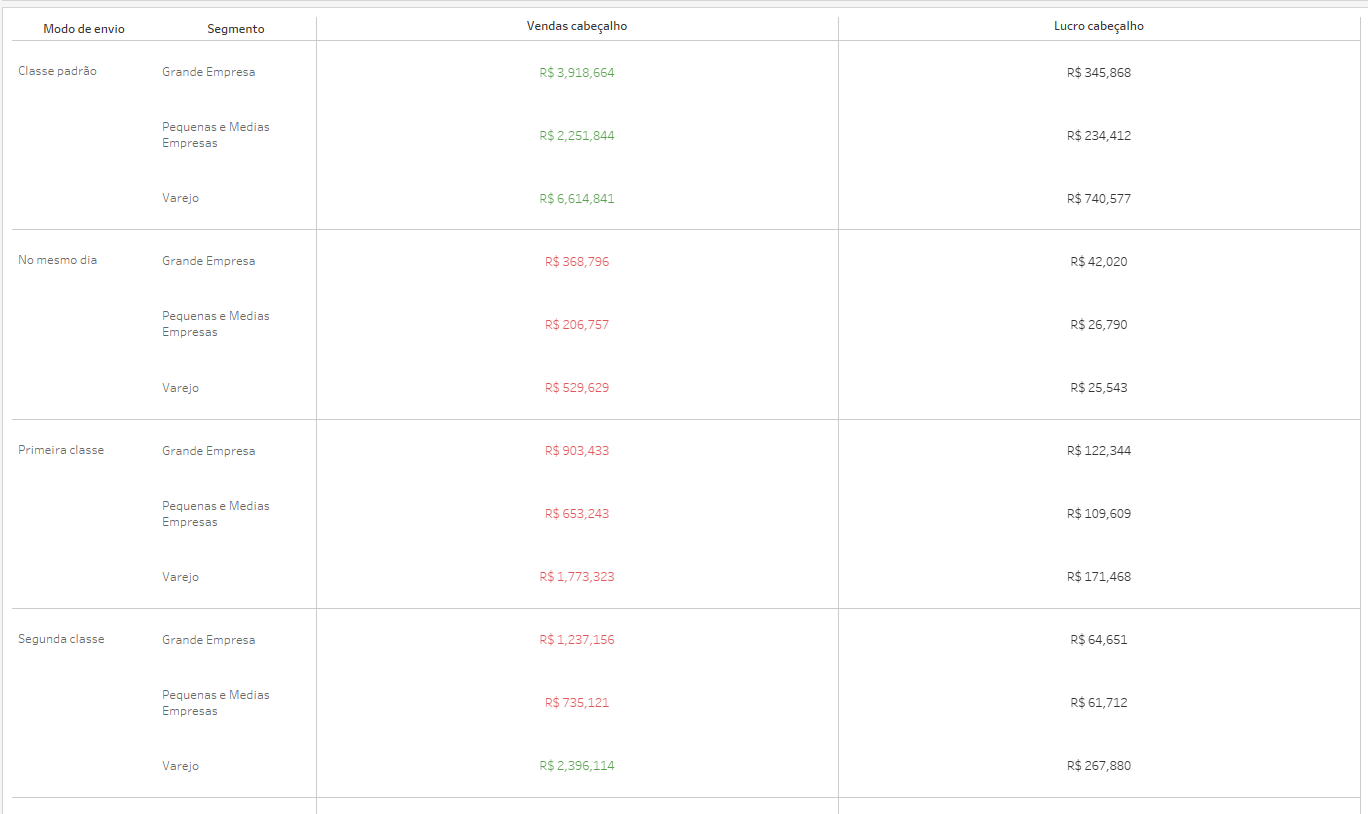
Task: Click profit value R$ 345,868
Action: [x=1099, y=73]
